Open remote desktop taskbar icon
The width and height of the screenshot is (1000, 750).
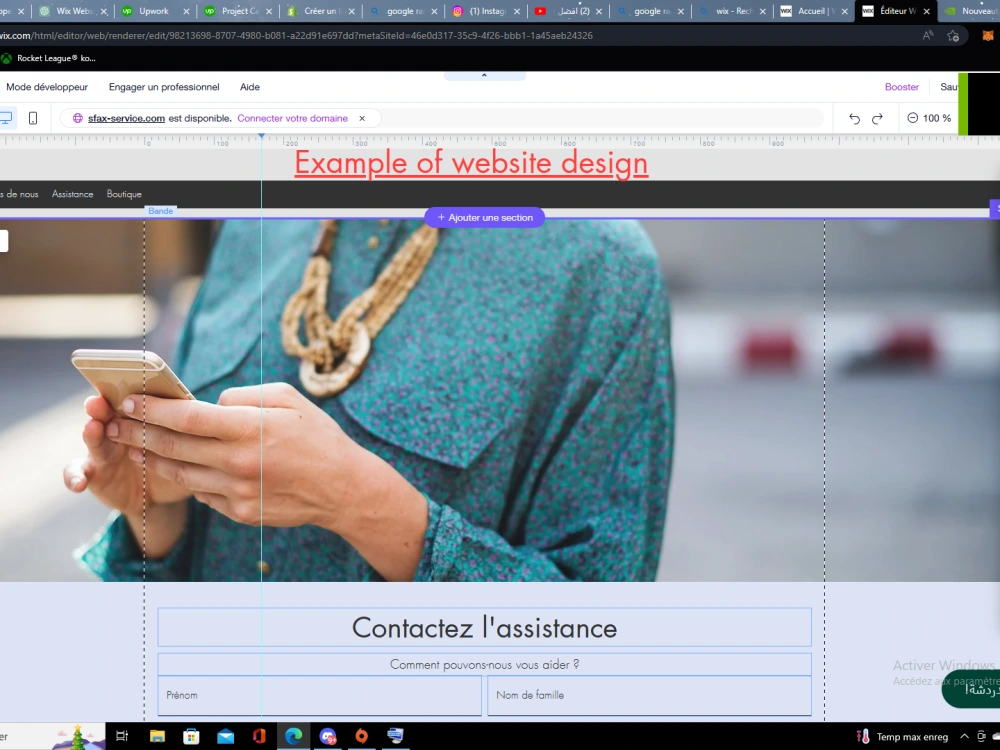(395, 736)
